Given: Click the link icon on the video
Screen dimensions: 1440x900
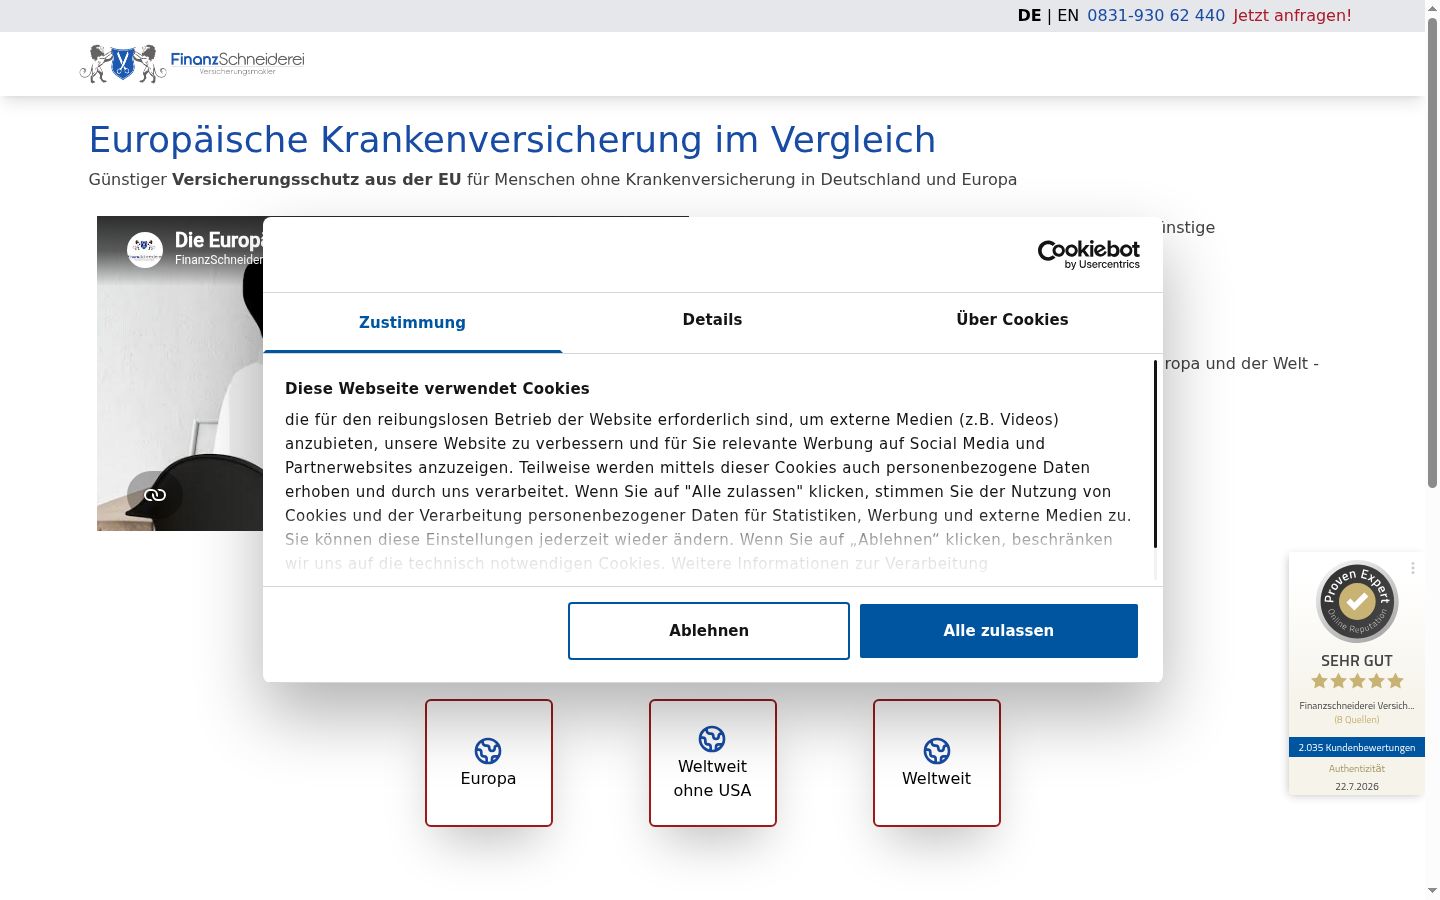Looking at the screenshot, I should pos(155,495).
